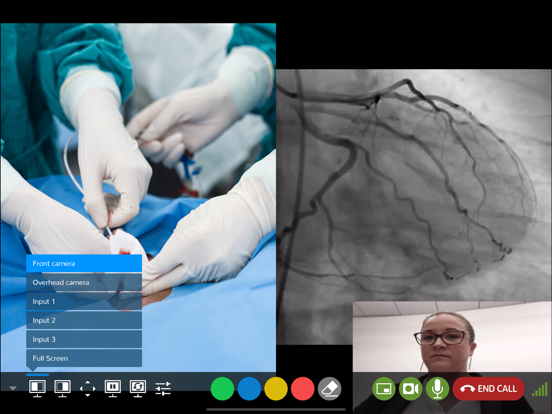552x414 pixels.
Task: Check the signal strength bars indicator
Action: (x=540, y=389)
